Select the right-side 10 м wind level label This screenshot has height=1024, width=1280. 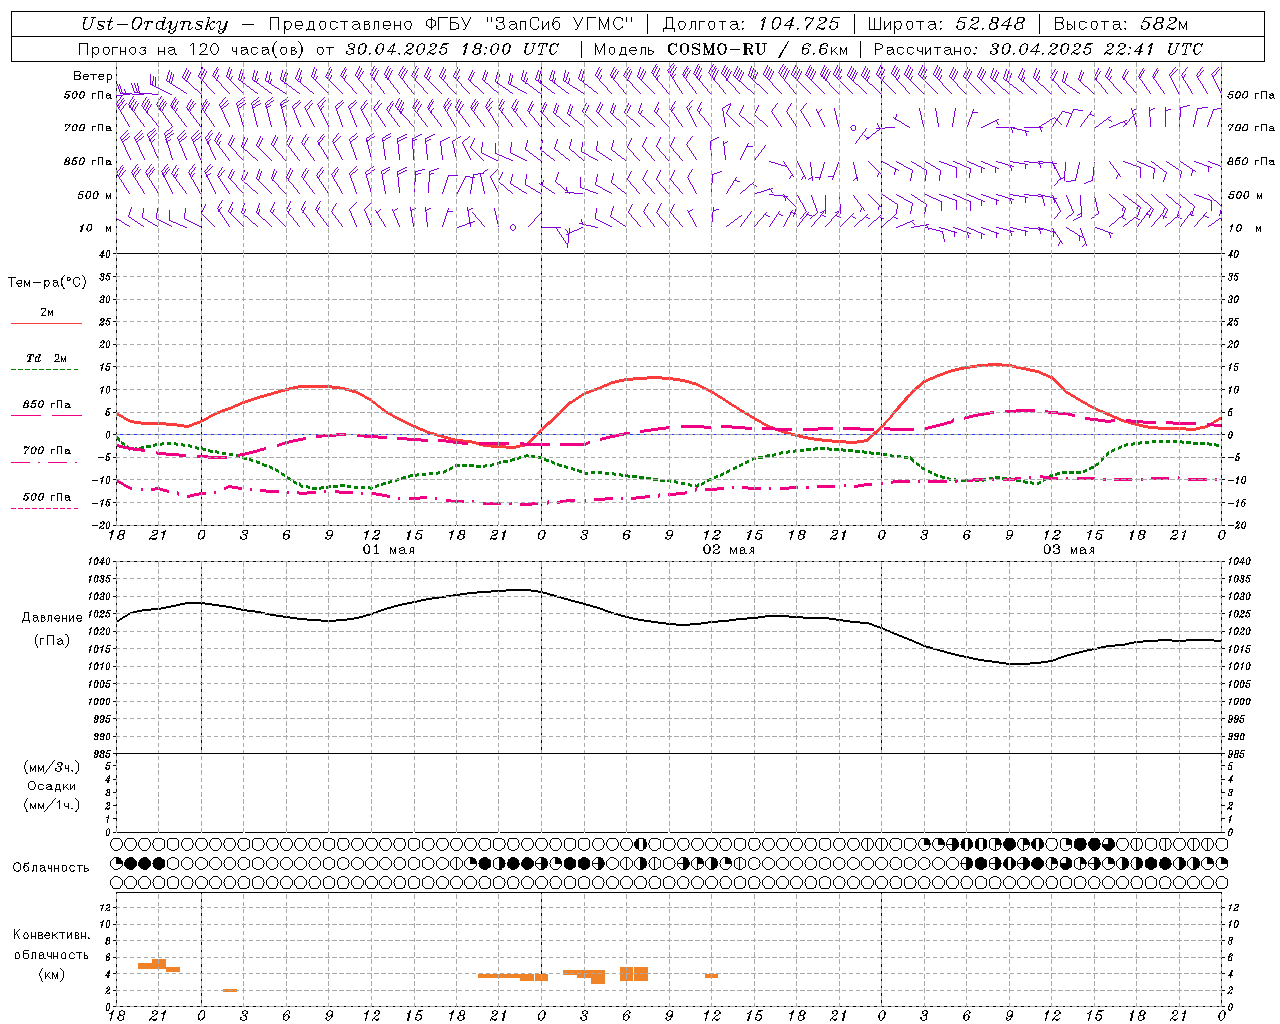pos(1244,228)
